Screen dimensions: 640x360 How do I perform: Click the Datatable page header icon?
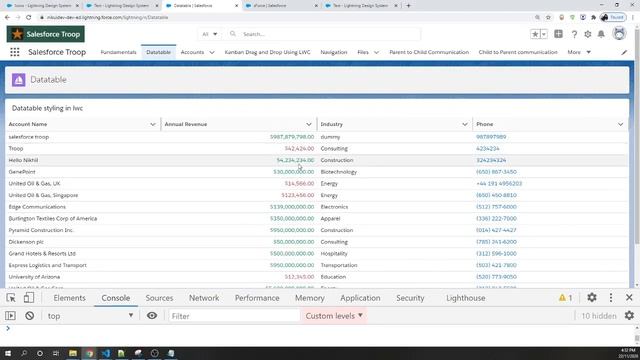(18, 80)
